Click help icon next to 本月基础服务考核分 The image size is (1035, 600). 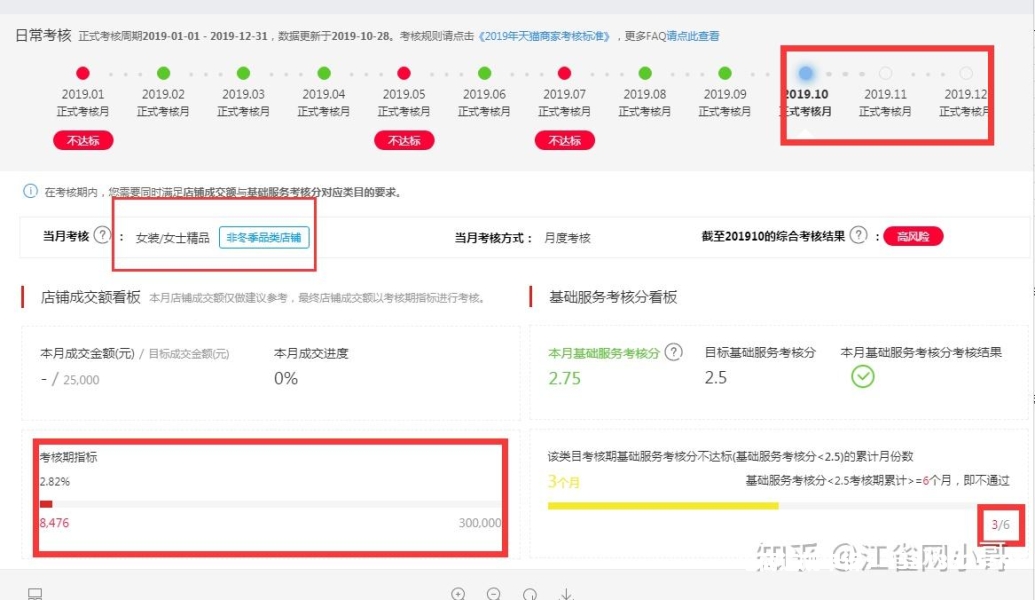point(674,352)
